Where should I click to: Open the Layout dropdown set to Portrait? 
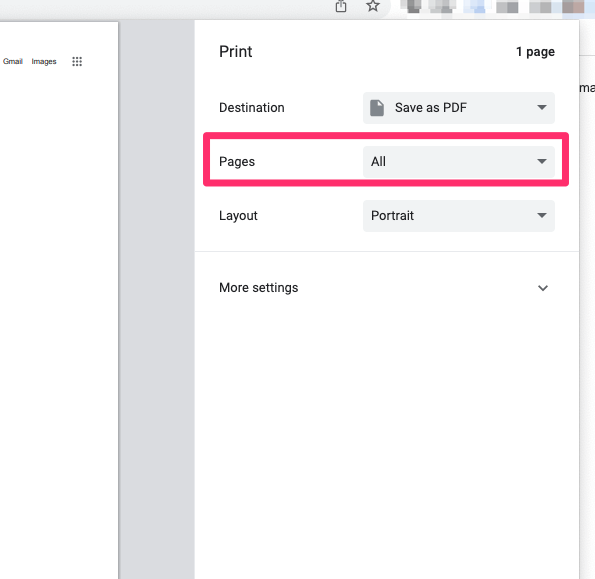point(459,216)
